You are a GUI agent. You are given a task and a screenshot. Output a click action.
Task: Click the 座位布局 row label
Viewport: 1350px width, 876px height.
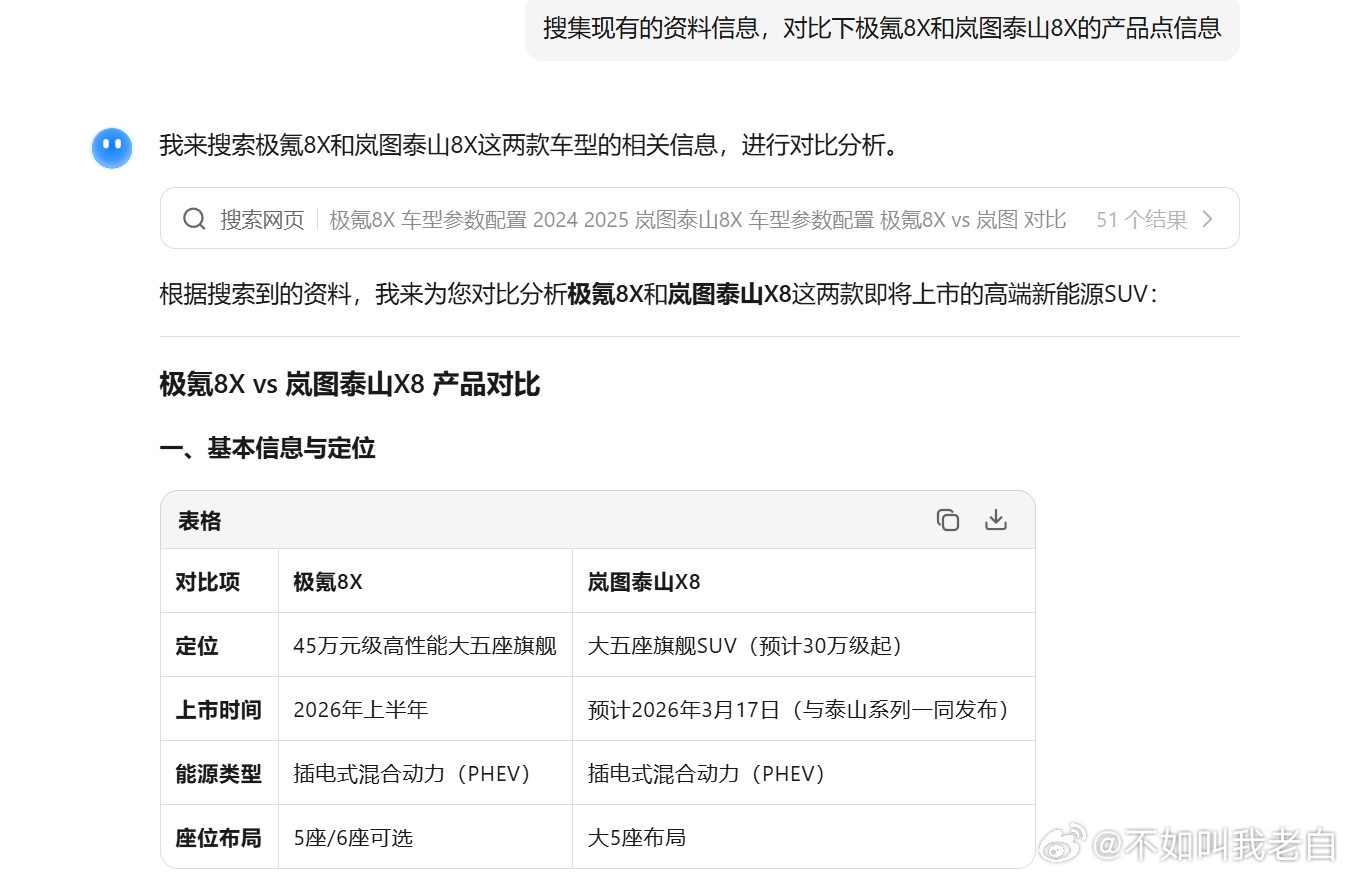[x=218, y=838]
